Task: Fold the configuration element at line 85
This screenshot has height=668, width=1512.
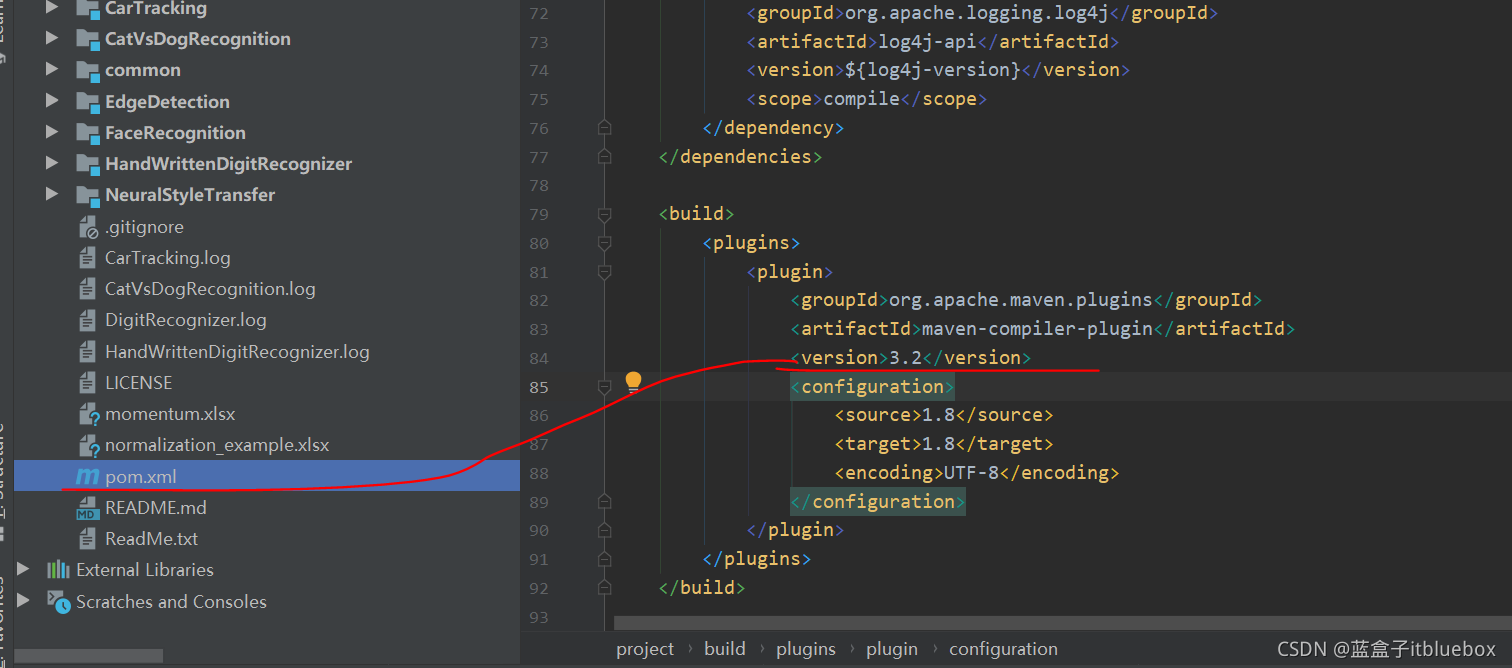Action: tap(604, 386)
